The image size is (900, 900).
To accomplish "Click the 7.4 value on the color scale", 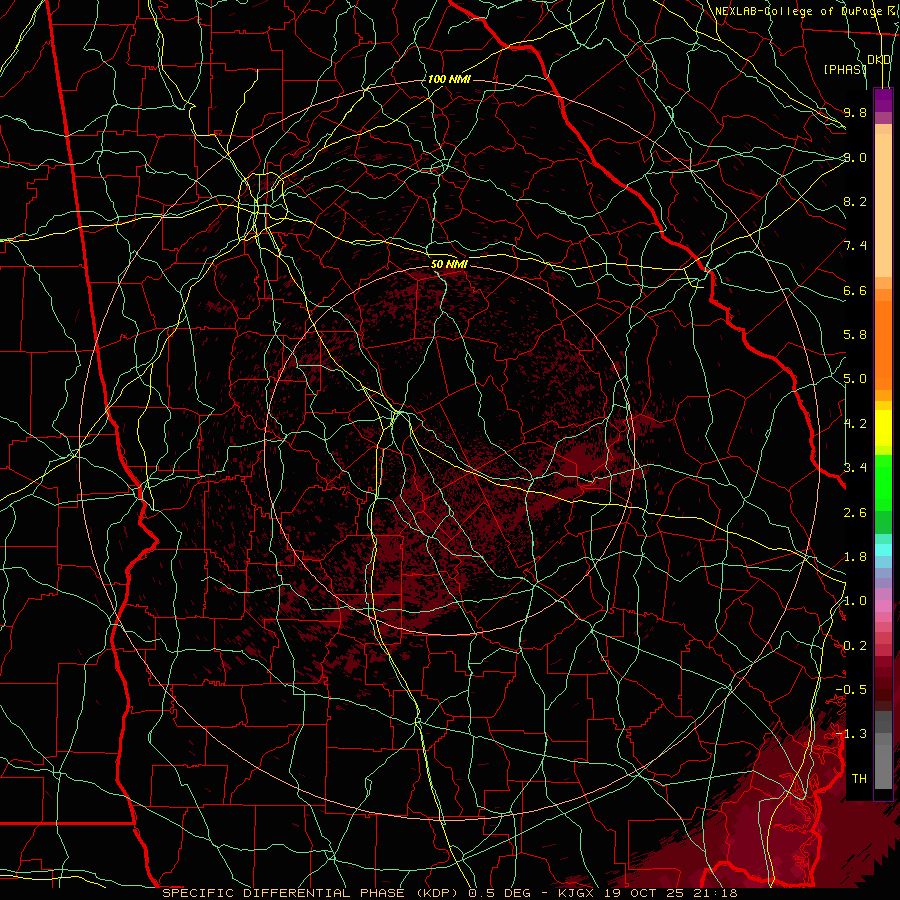I will 855,246.
